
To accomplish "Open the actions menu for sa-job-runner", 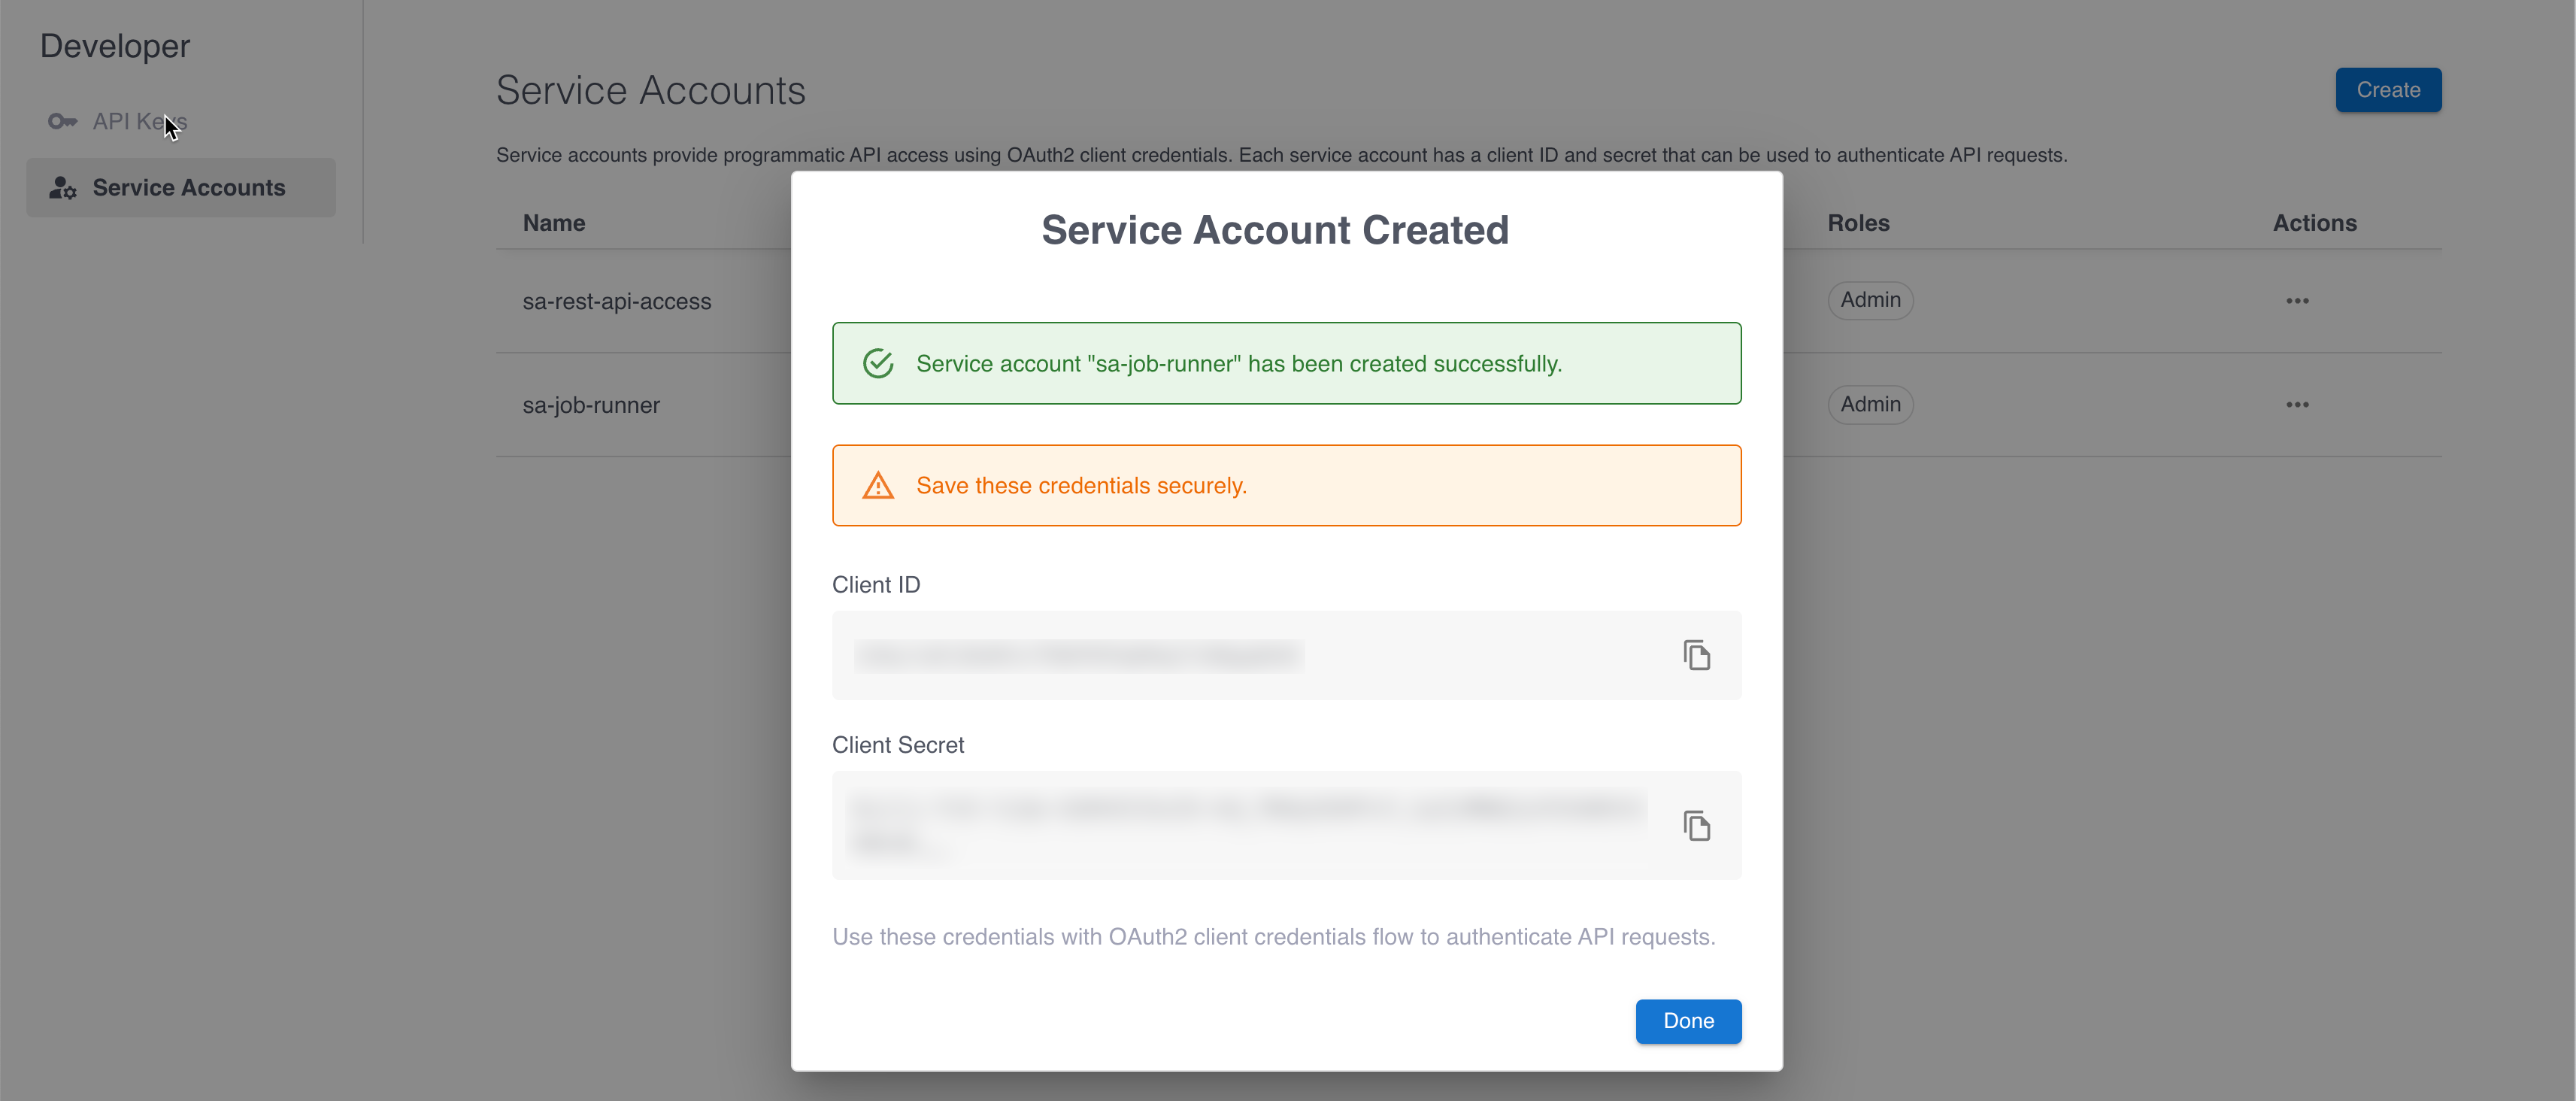I will [2297, 404].
